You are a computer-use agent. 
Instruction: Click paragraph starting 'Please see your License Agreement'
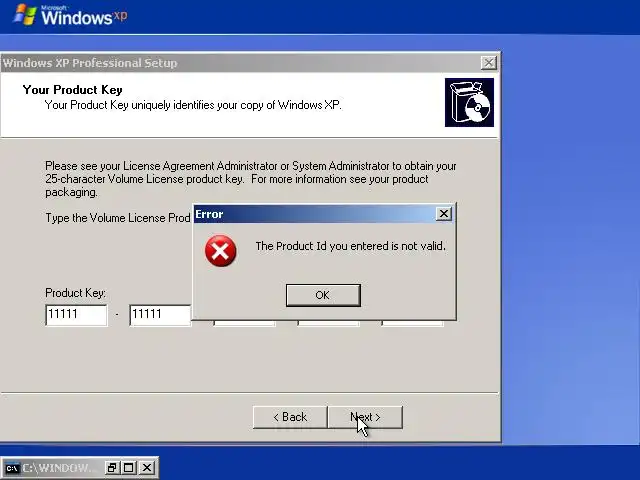point(251,179)
